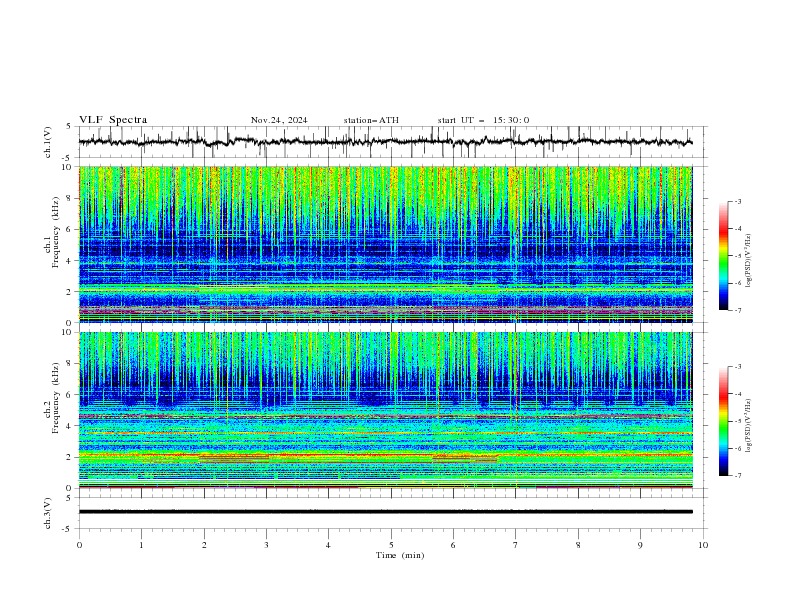Click the "8" kHz tick of ch.1 spectrogram

[70, 198]
